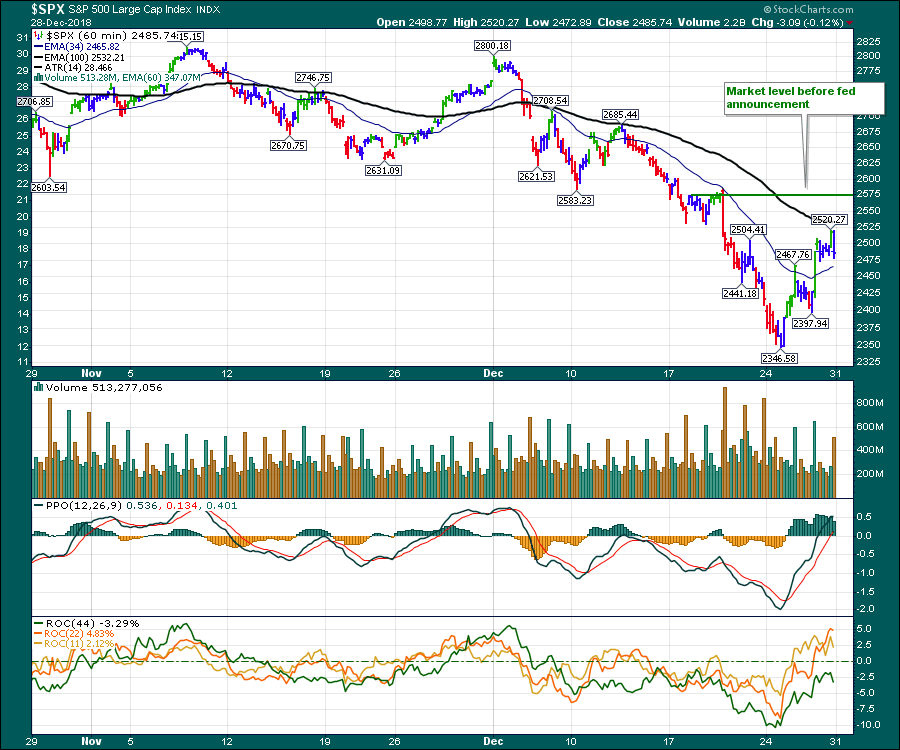Screen dimensions: 900x750
Task: Click the Volume bars legend icon
Action: coord(39,77)
